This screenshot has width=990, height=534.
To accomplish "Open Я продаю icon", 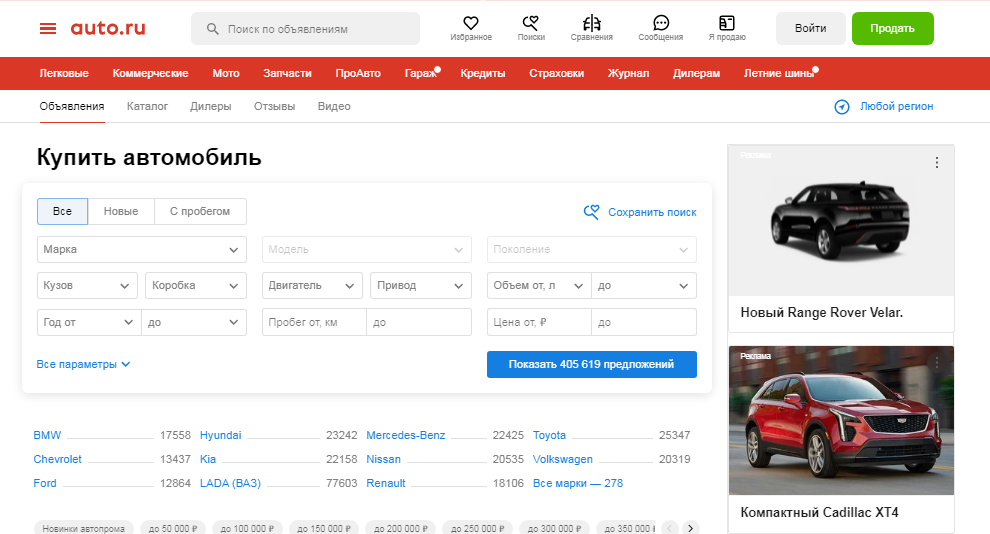I will click(727, 24).
